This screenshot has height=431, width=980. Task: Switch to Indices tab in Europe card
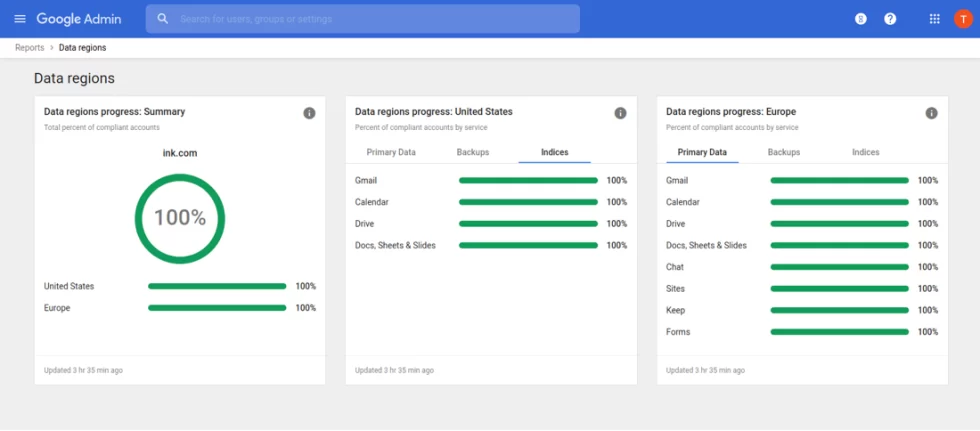point(865,152)
